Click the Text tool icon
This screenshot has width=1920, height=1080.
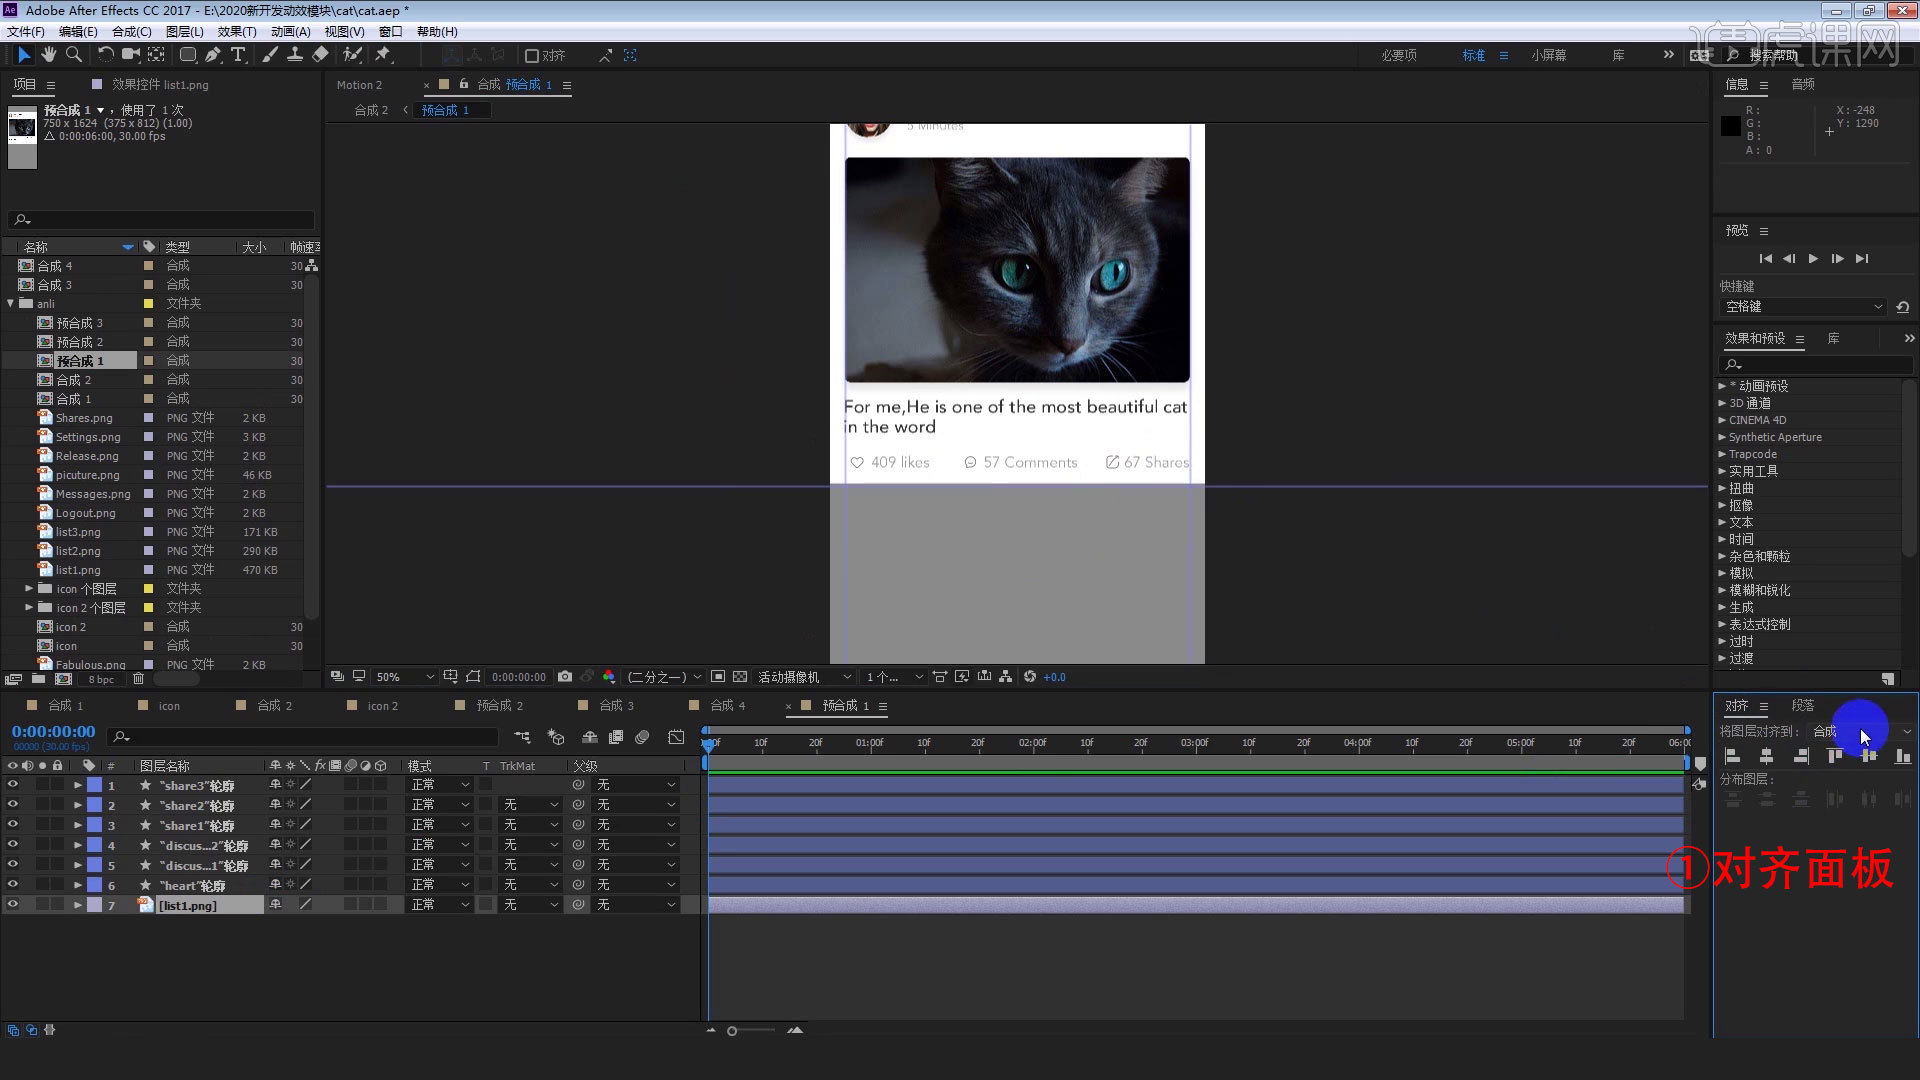coord(237,54)
